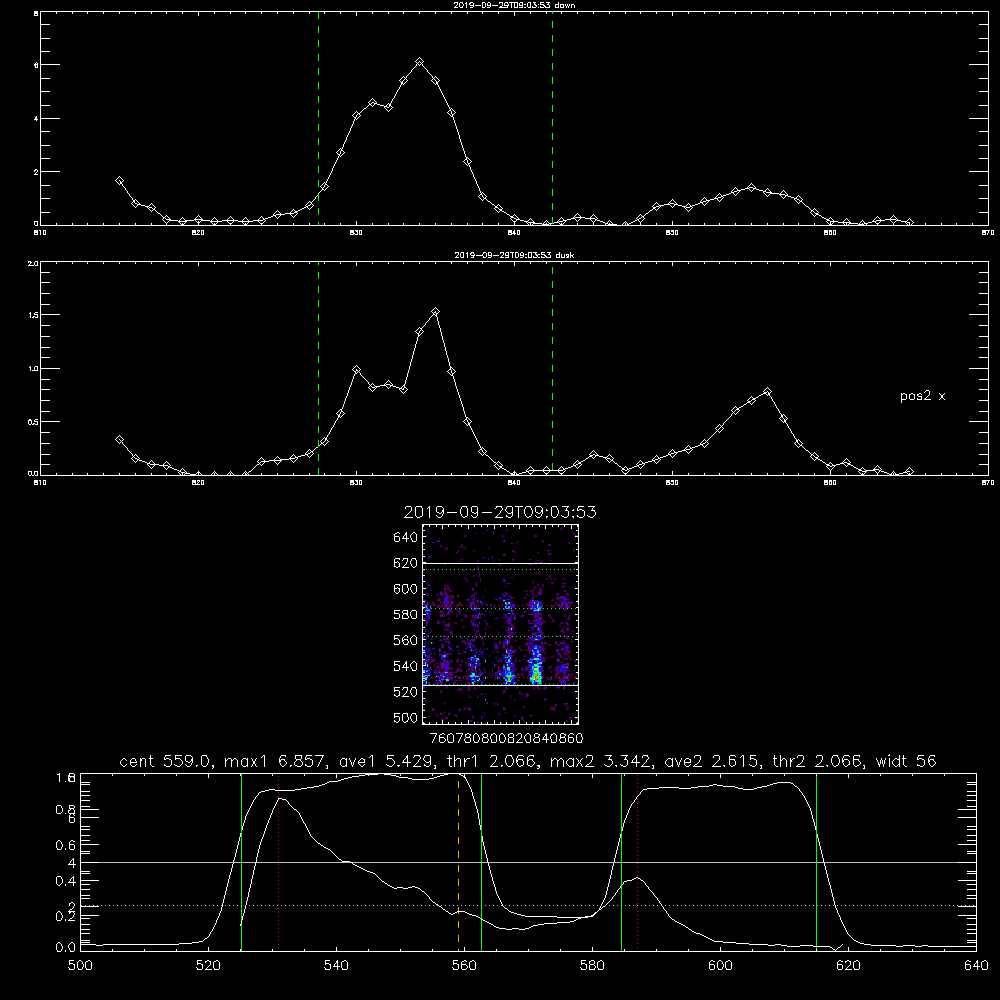Click the '2019-09-29T09:03:53 dawn' plot title
Image resolution: width=1000 pixels, height=1000 pixels.
point(514,5)
